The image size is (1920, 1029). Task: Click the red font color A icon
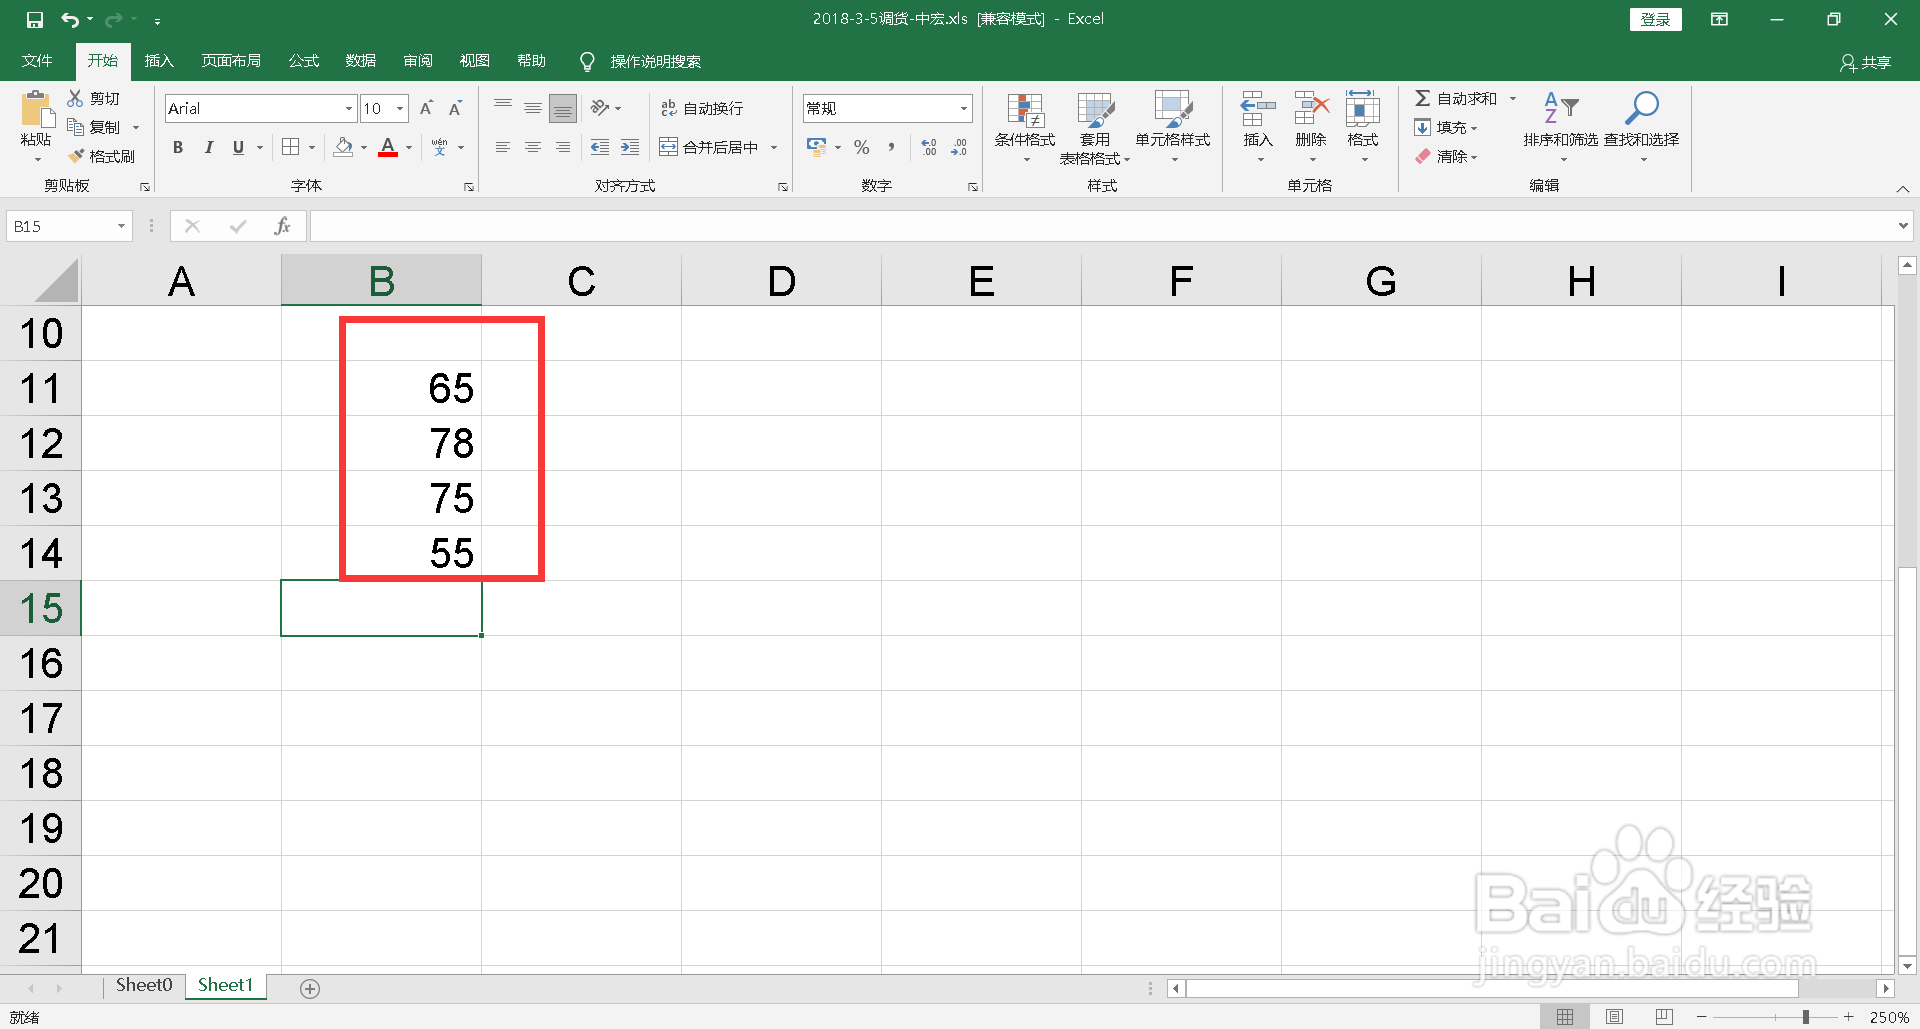coord(388,147)
